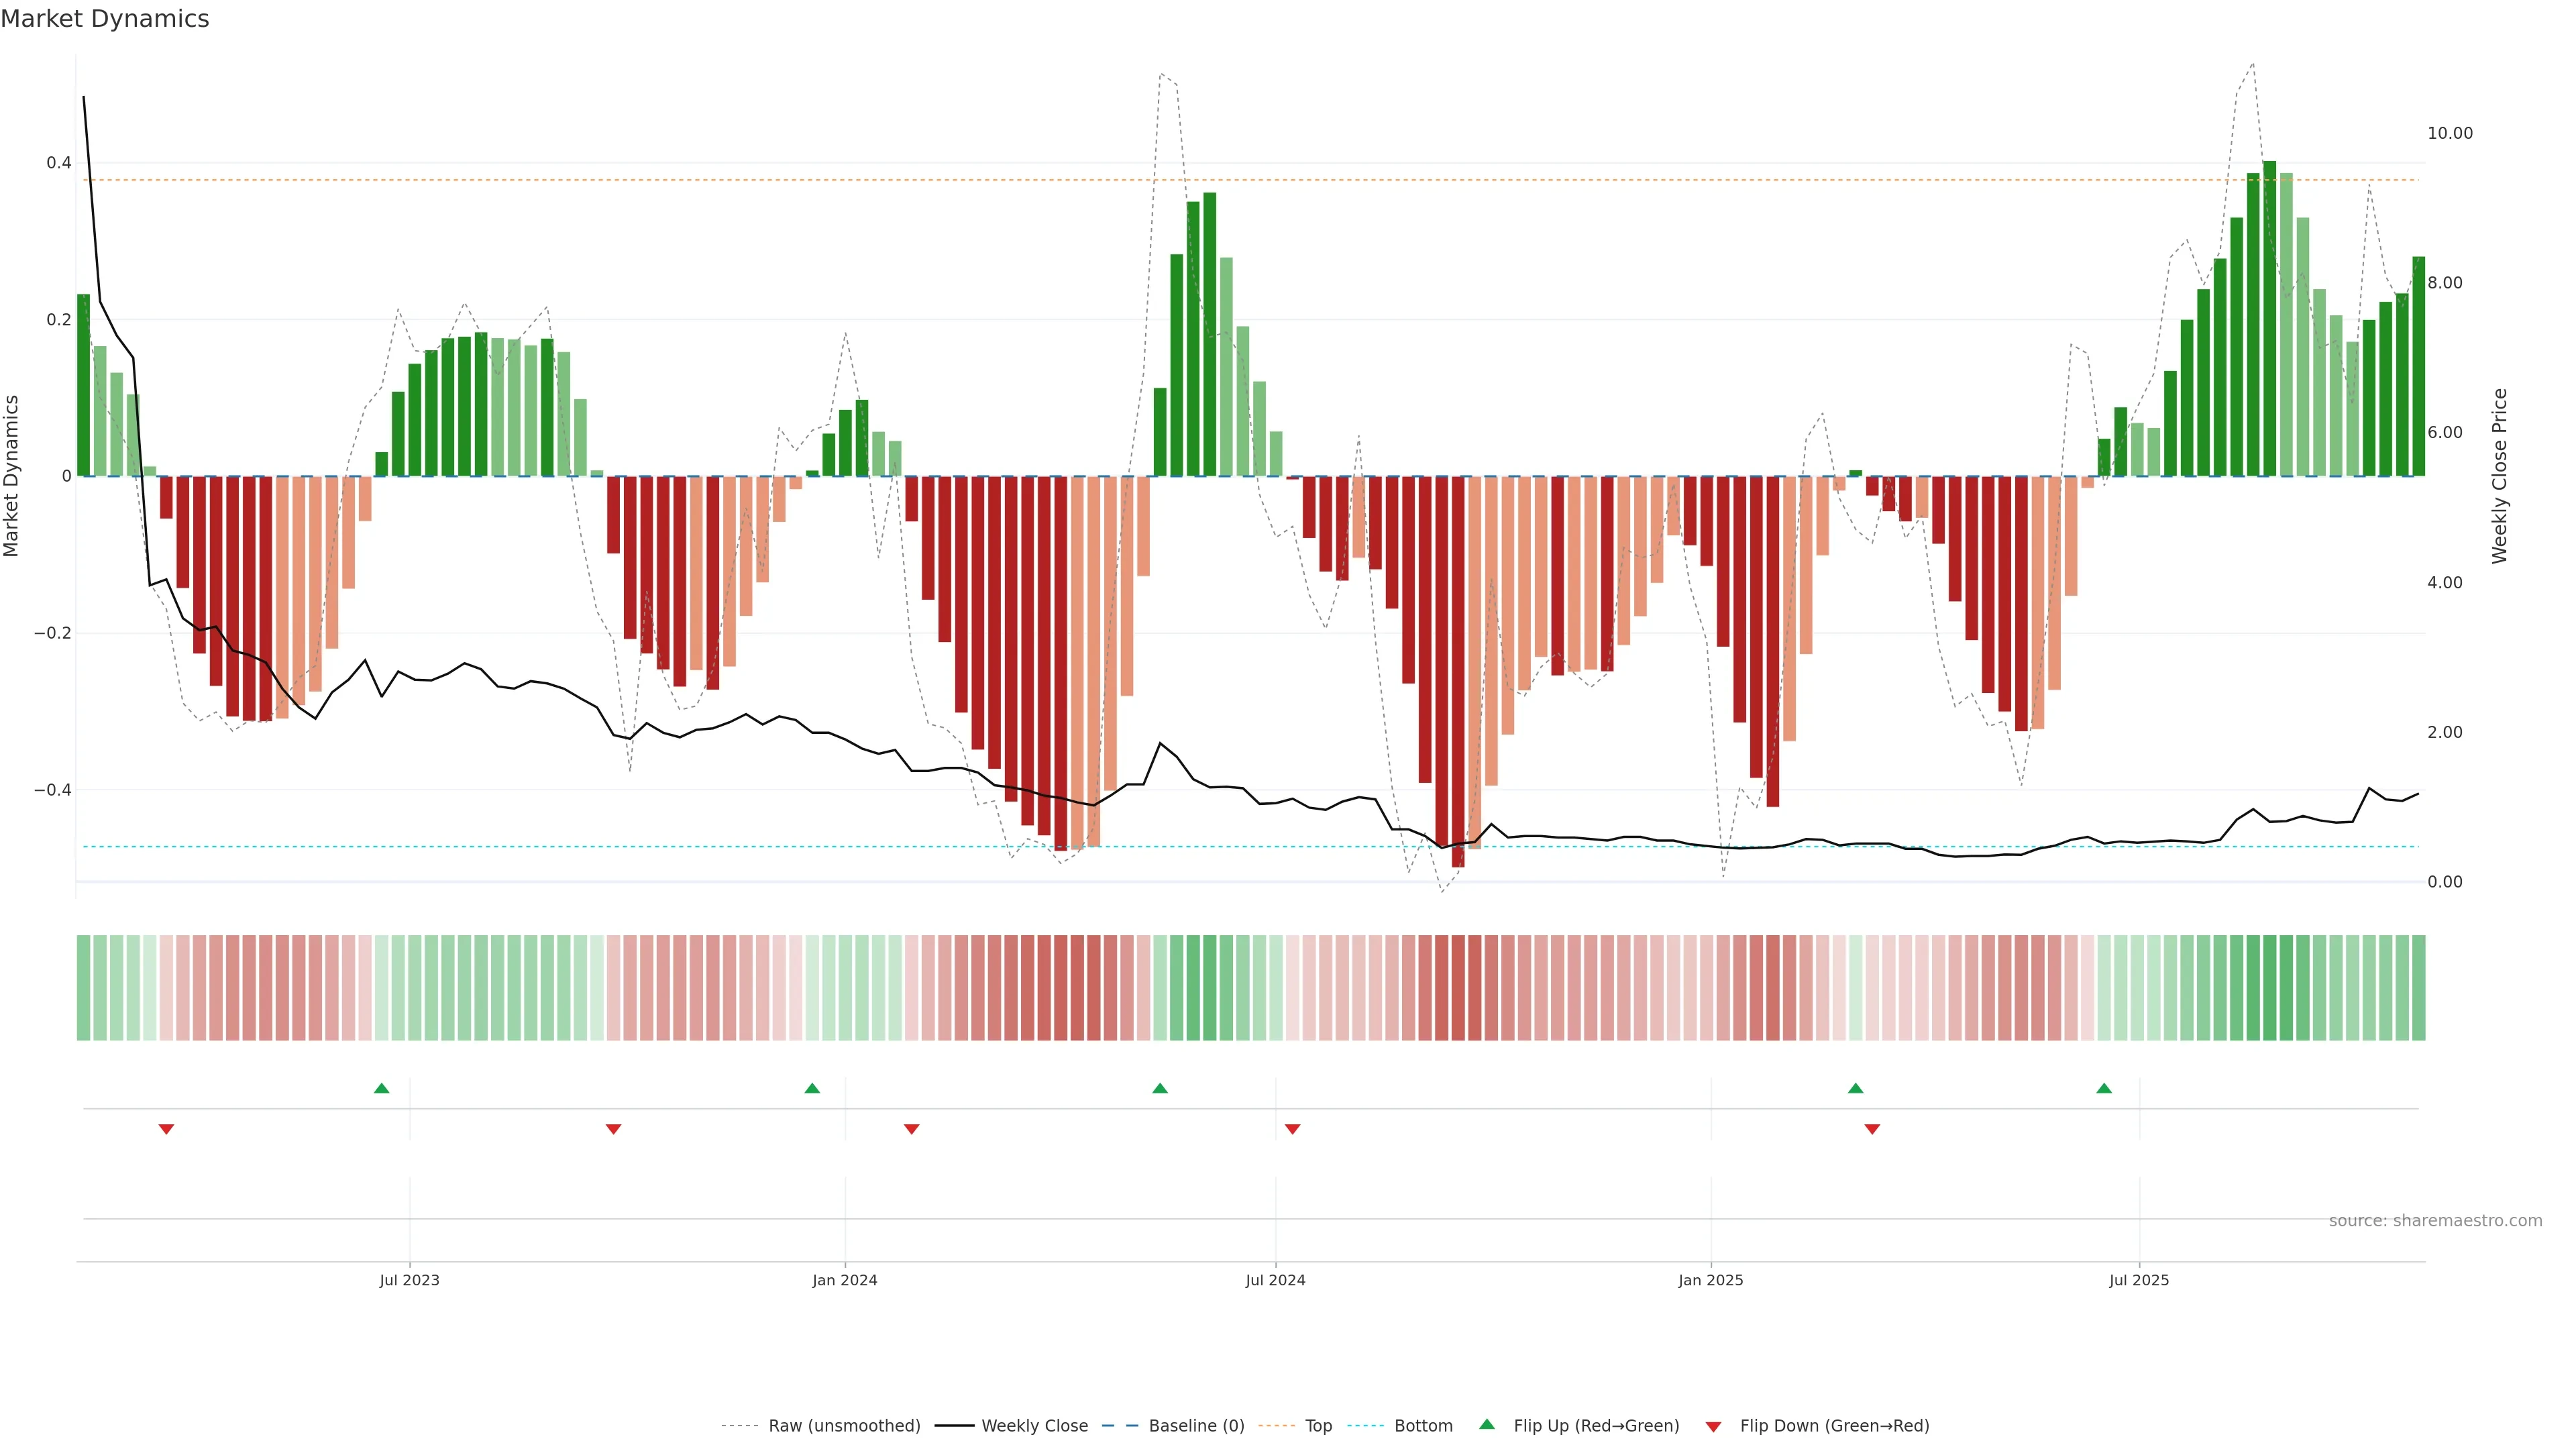Click the green flip-up triangle nearest Jul 2023
The image size is (2576, 1449).
pyautogui.click(x=381, y=1088)
